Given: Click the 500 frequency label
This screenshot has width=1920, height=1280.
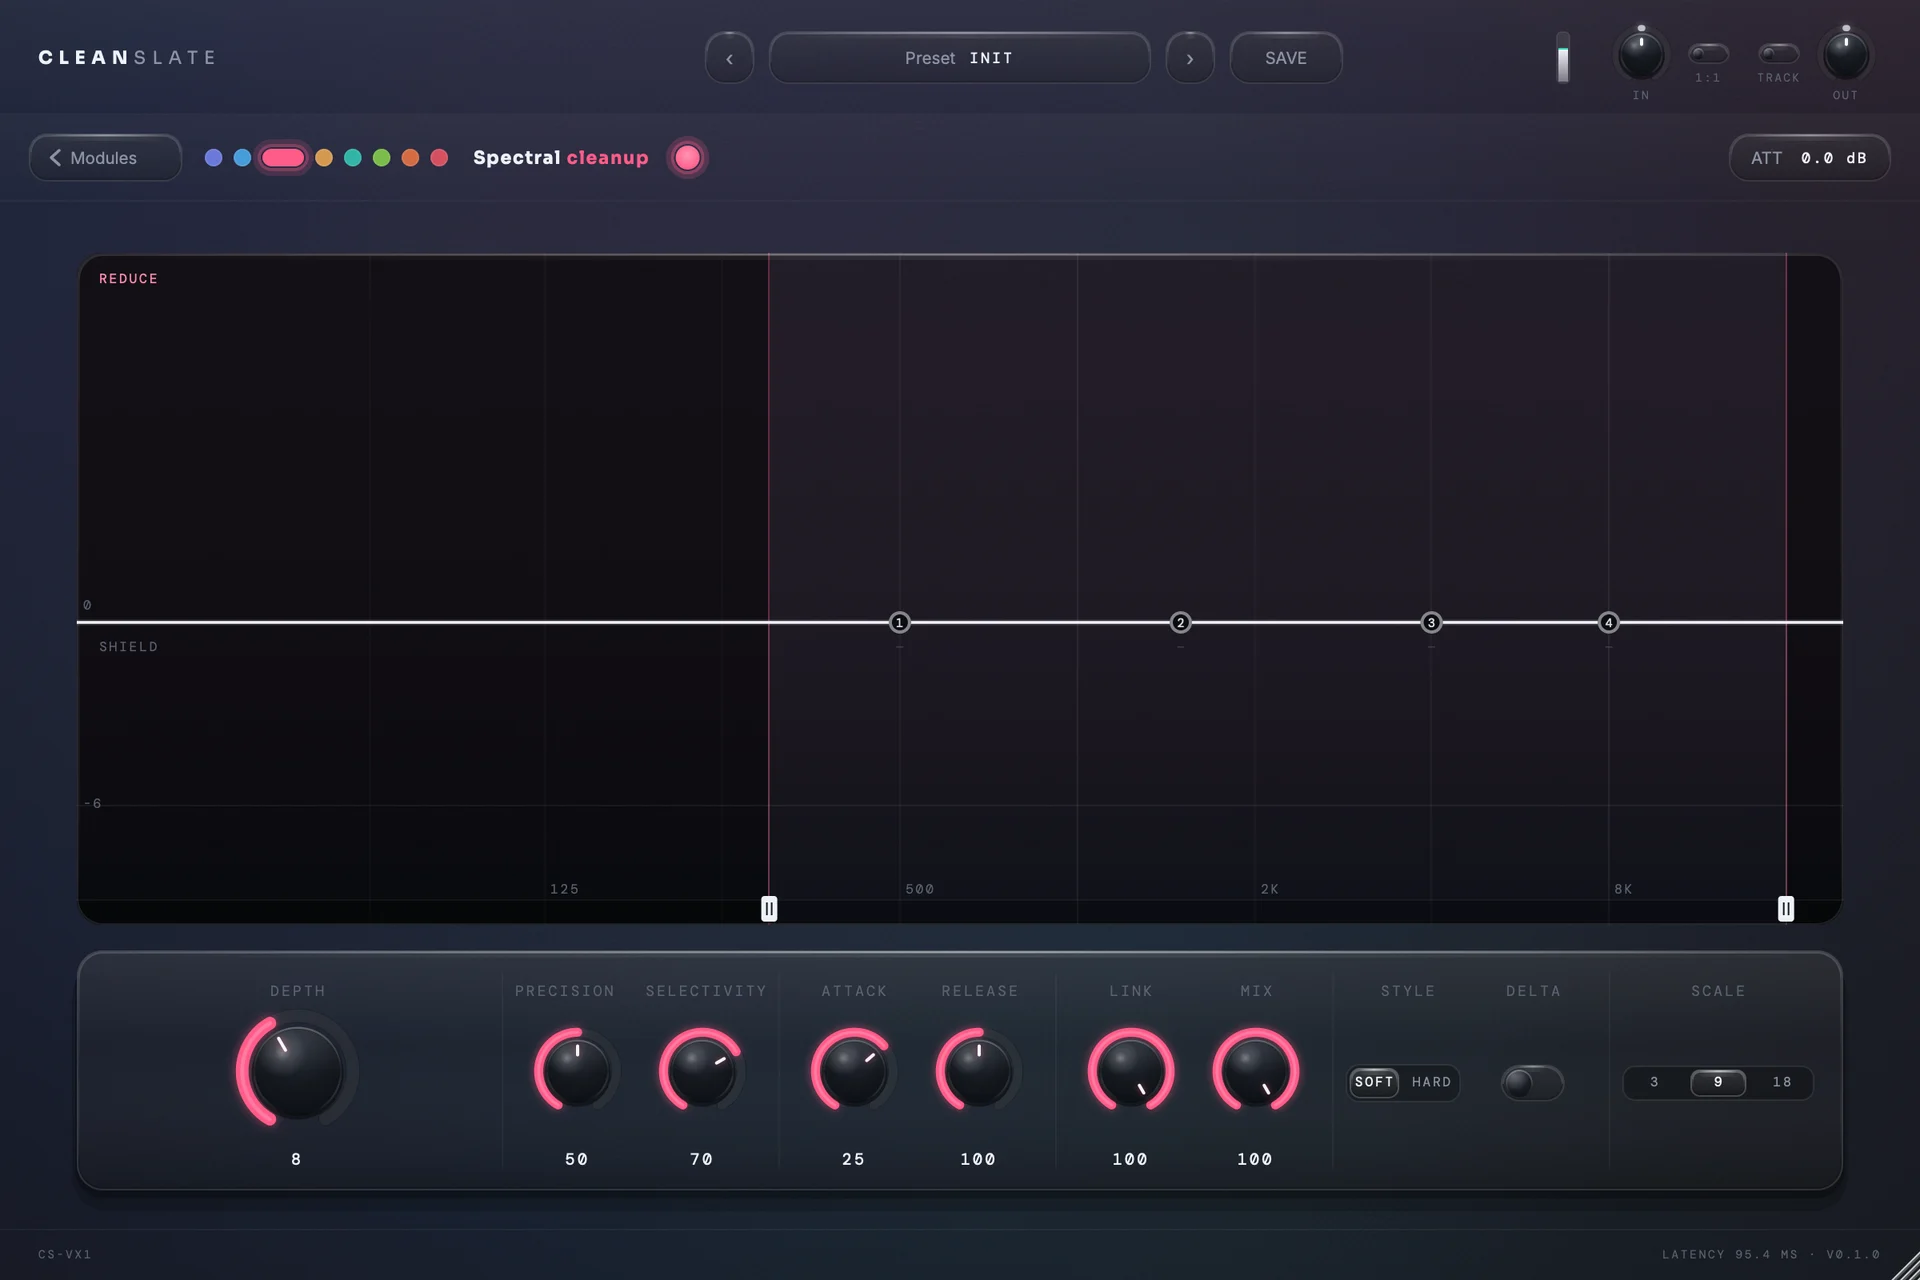Looking at the screenshot, I should (920, 889).
